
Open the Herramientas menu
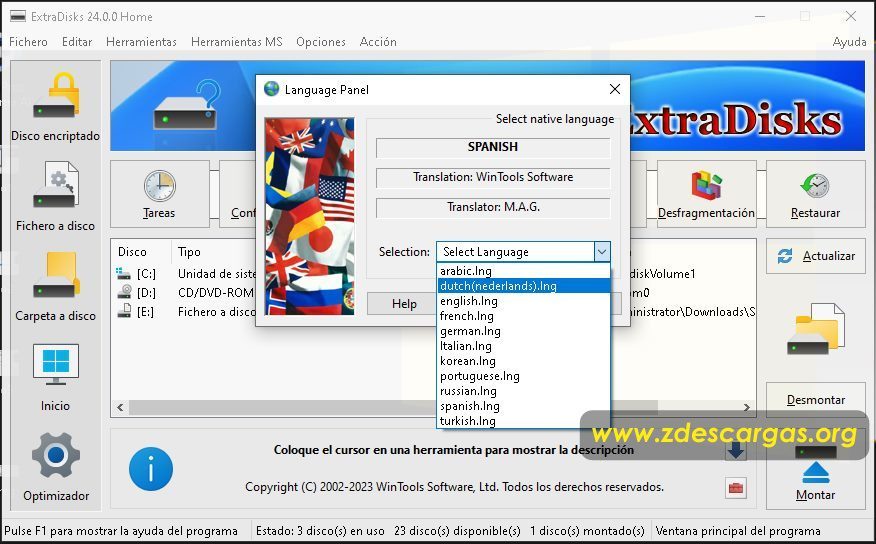coord(141,42)
